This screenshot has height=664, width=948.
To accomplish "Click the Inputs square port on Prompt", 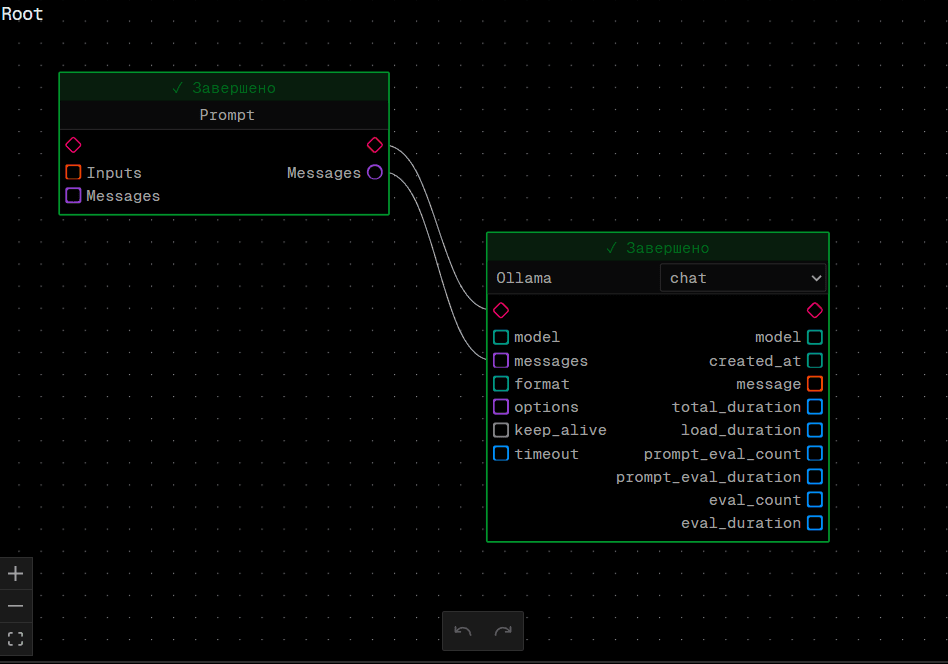I will pyautogui.click(x=73, y=173).
